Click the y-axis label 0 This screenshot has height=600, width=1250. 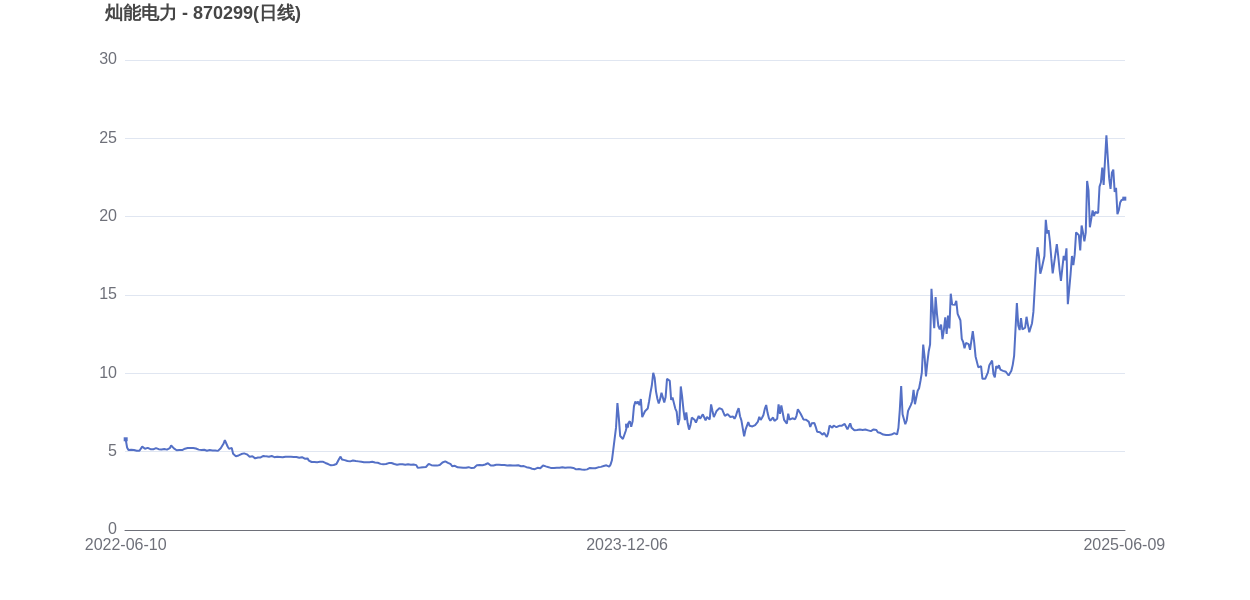[x=113, y=529]
